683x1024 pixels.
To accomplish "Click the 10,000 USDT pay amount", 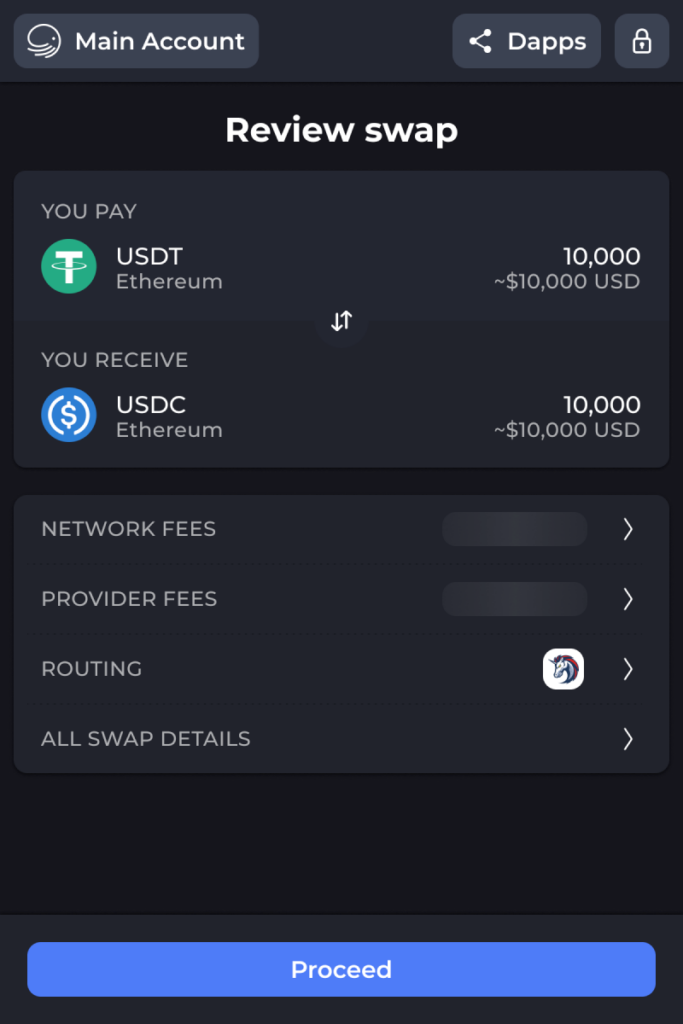I will click(x=601, y=256).
